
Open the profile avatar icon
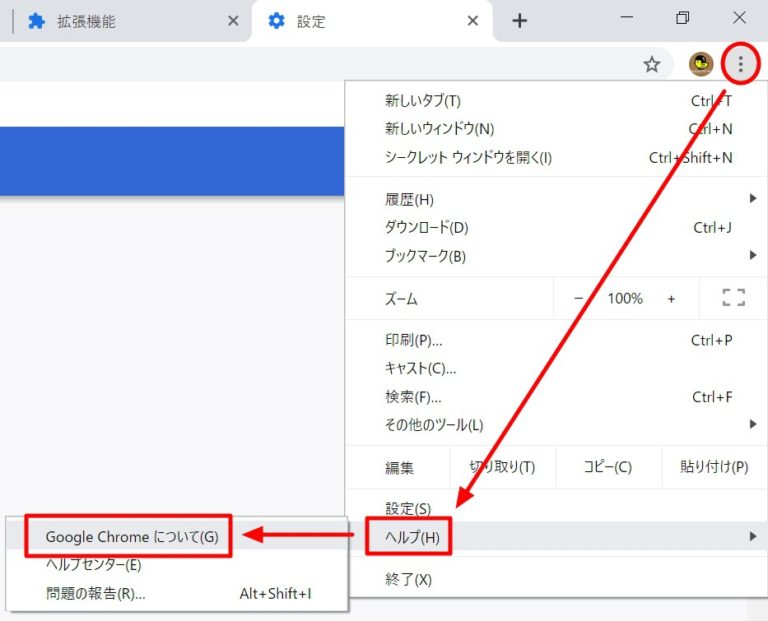[702, 65]
